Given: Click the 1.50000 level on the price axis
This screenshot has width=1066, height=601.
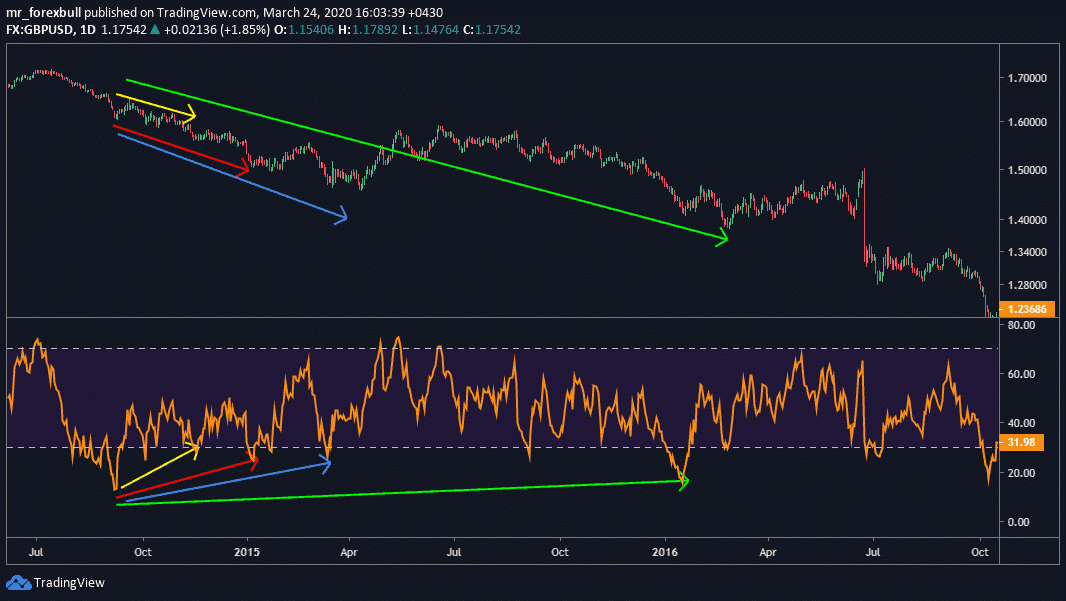Looking at the screenshot, I should (x=1030, y=170).
